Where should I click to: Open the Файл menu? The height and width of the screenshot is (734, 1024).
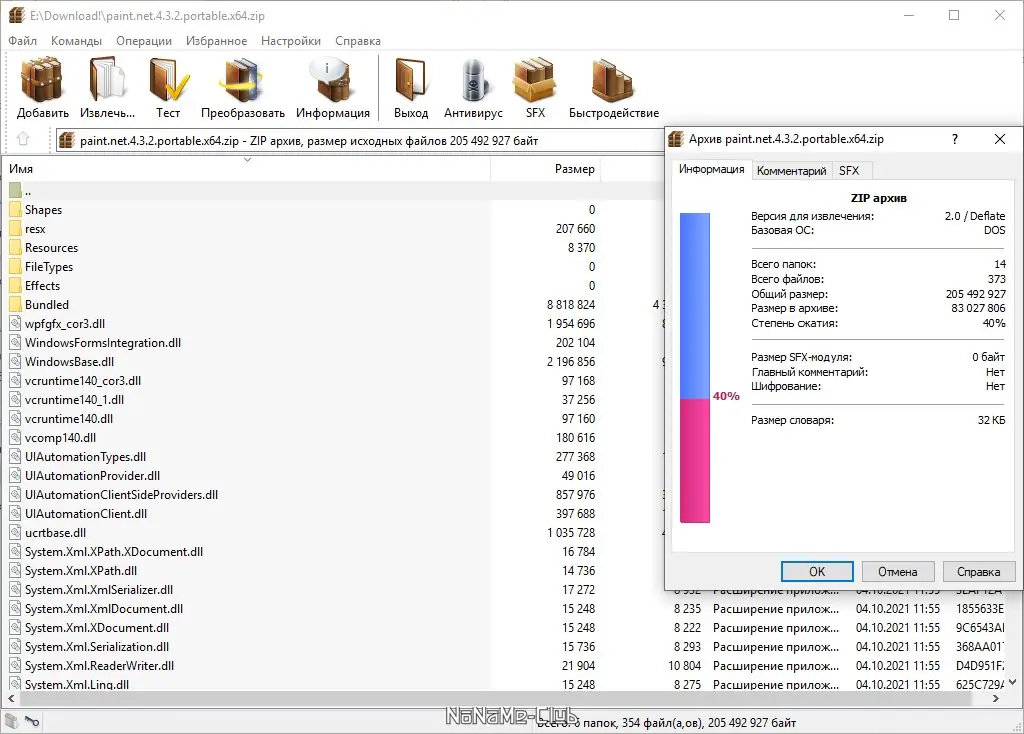point(22,40)
